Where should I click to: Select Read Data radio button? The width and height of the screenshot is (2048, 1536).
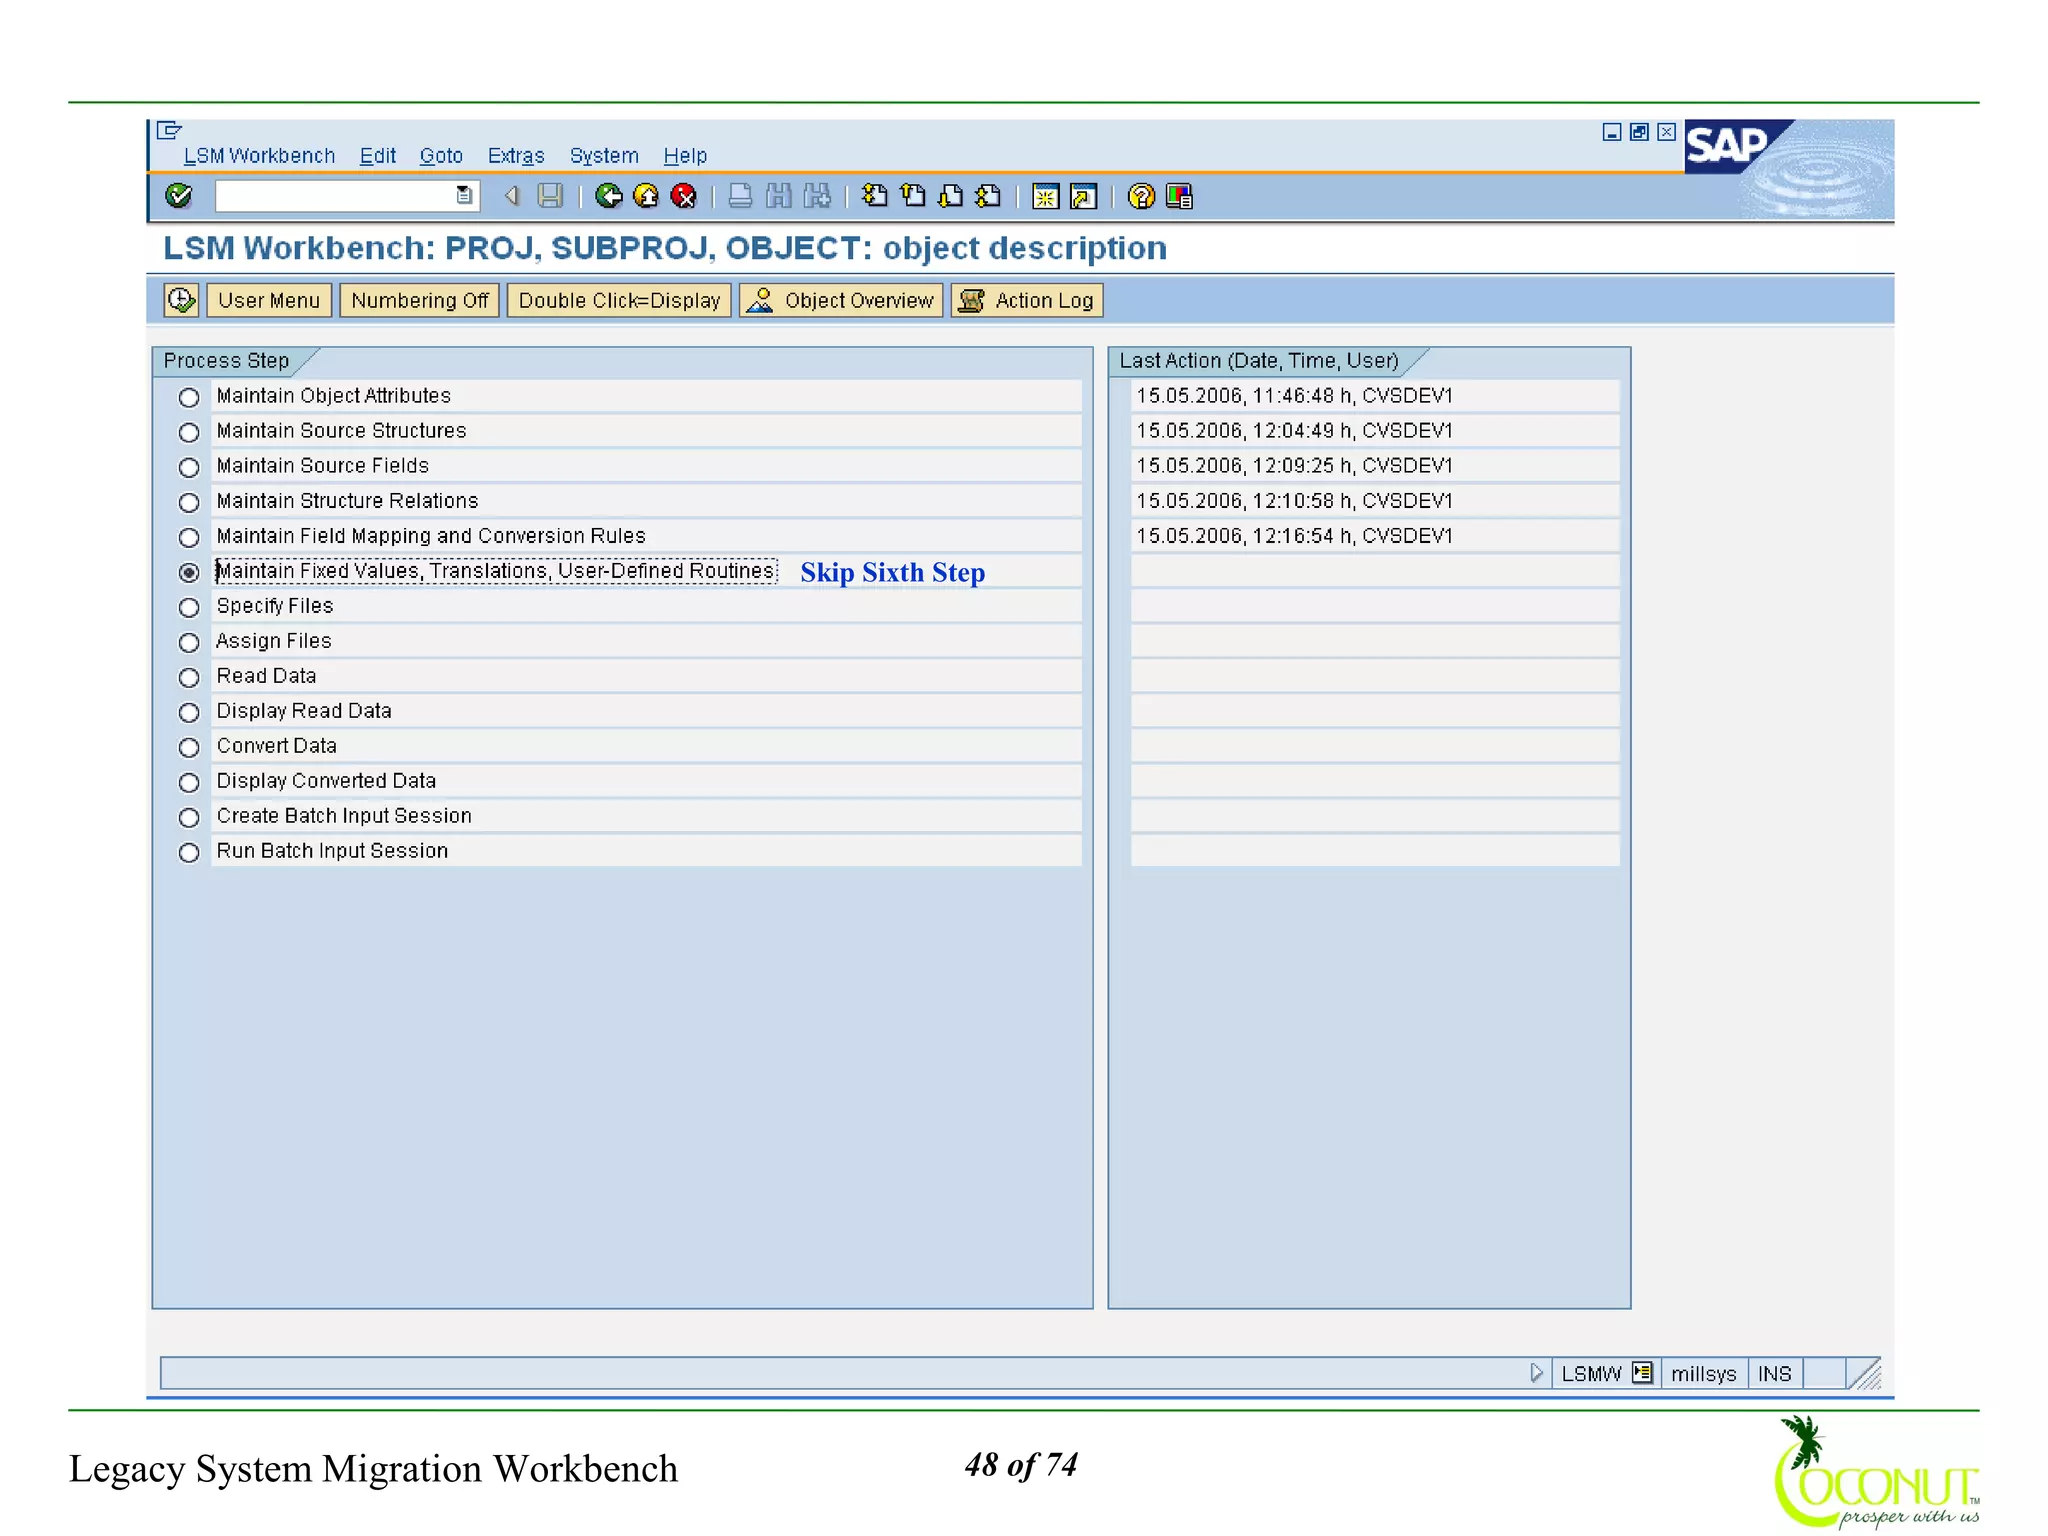189,677
